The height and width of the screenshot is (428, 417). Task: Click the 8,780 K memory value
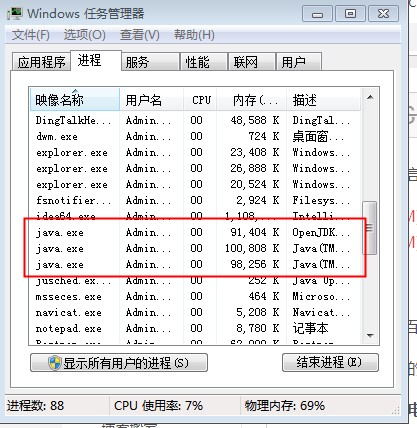click(258, 328)
